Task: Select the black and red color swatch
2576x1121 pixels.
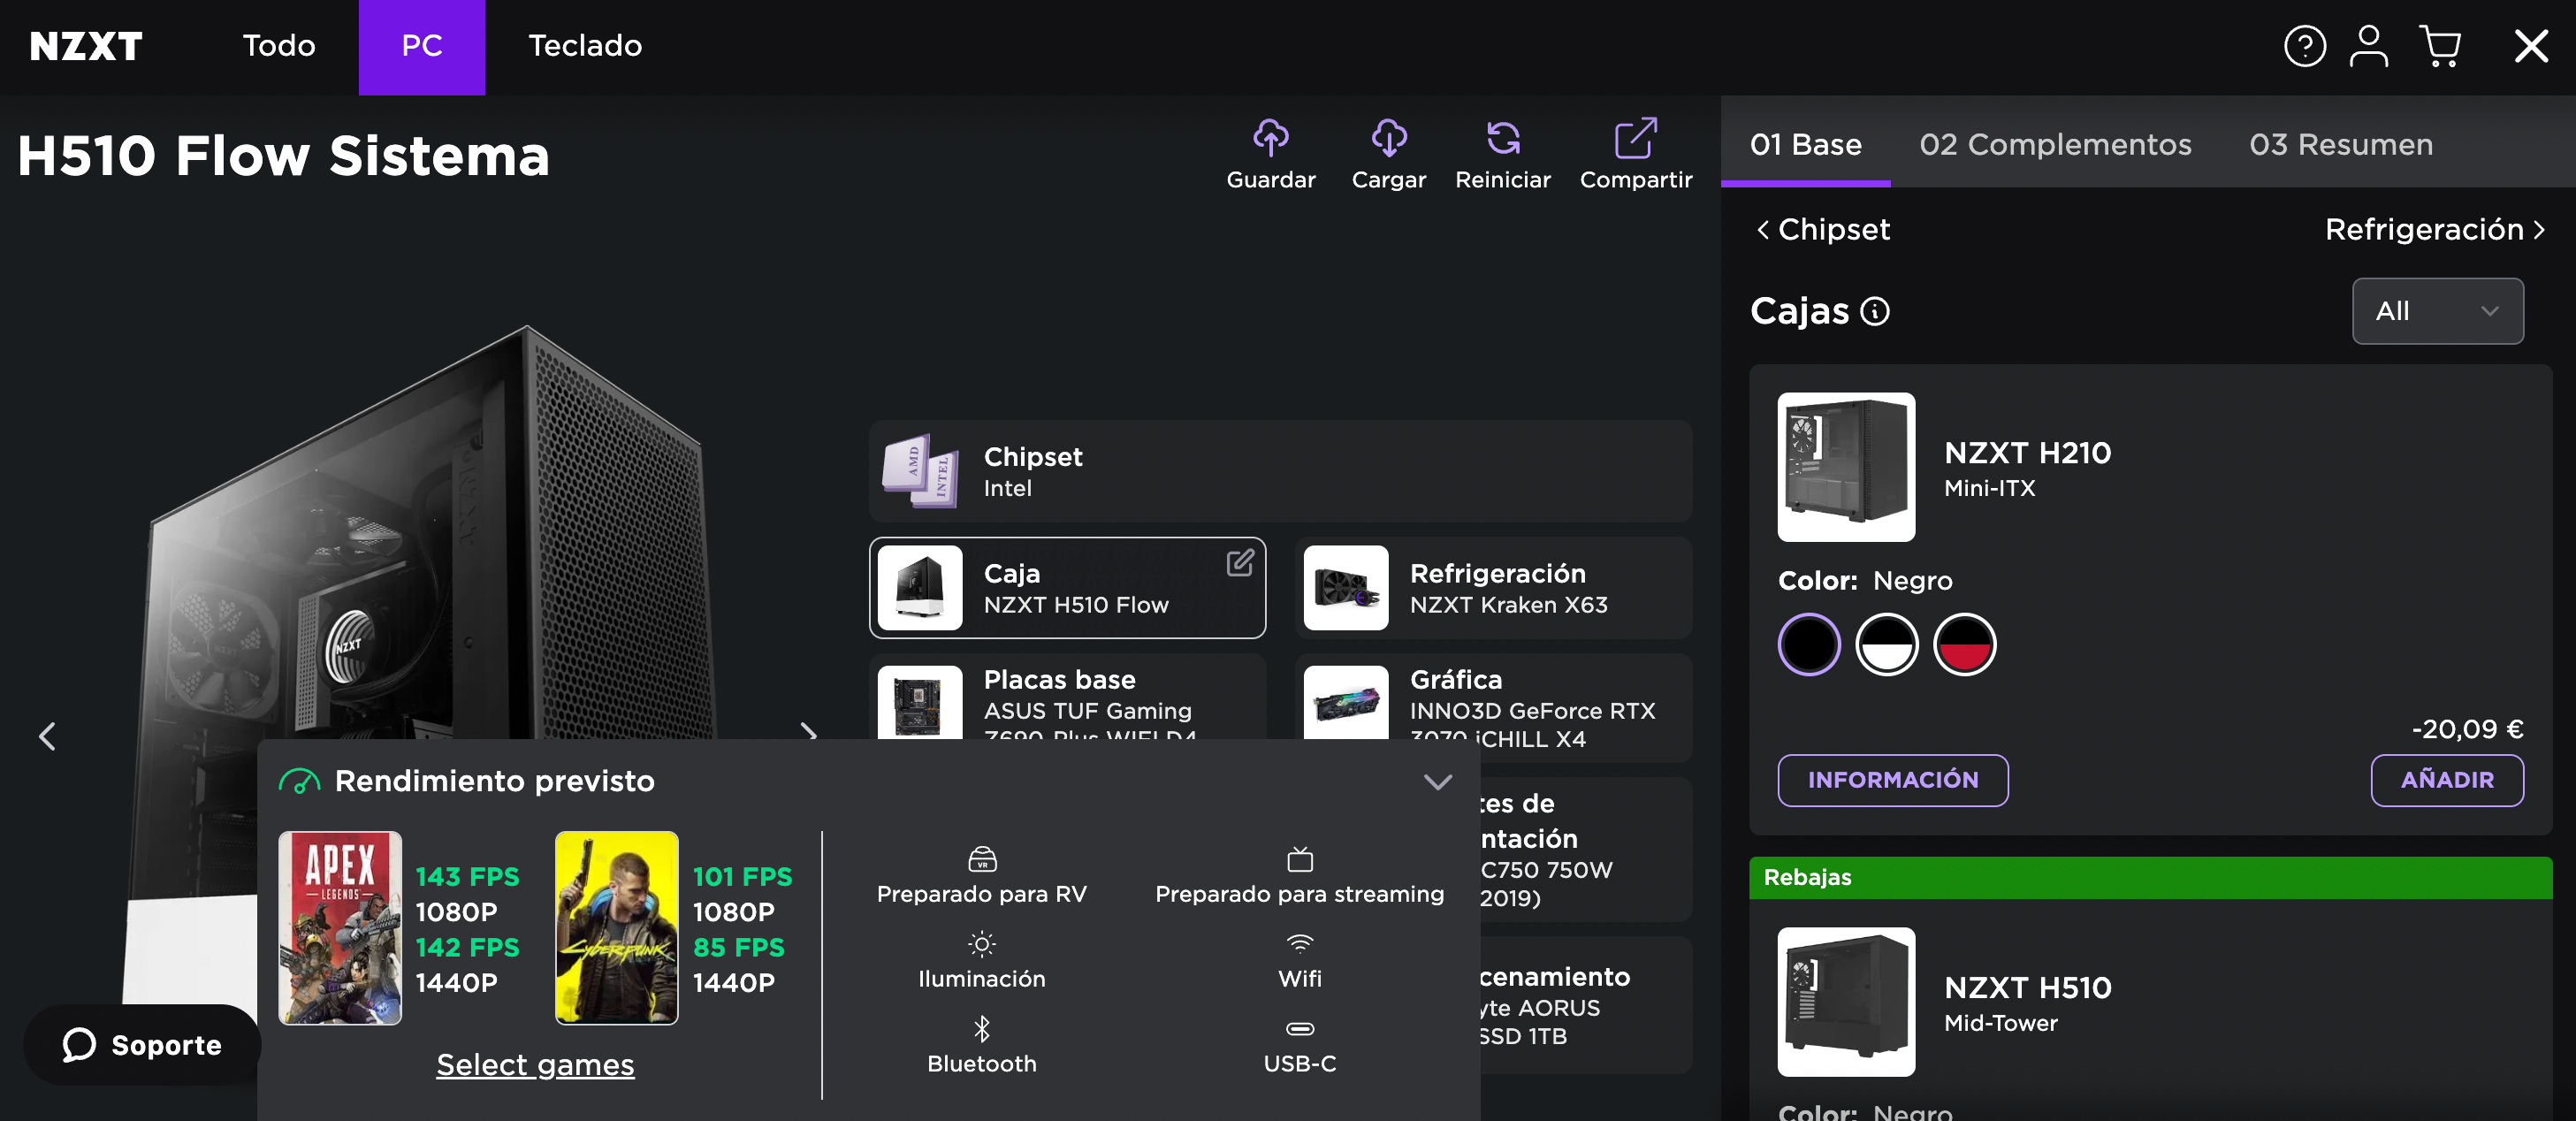Action: 1964,645
